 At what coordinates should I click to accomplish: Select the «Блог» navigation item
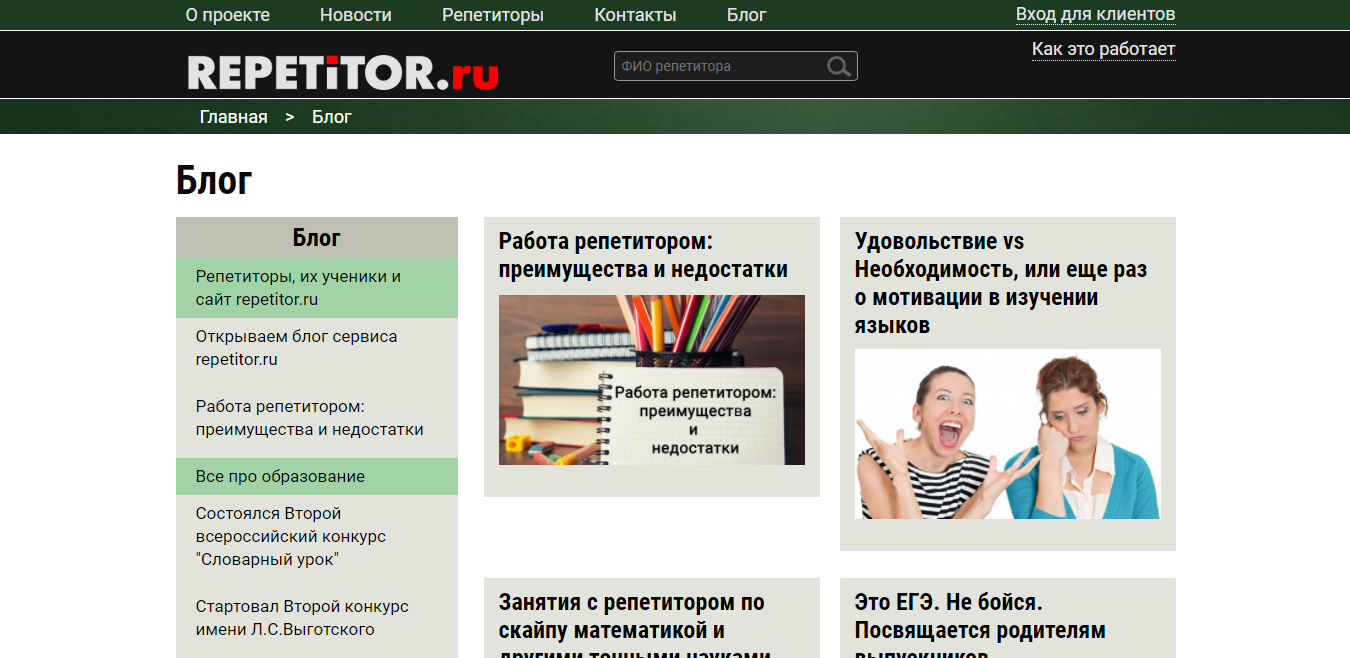tap(746, 15)
